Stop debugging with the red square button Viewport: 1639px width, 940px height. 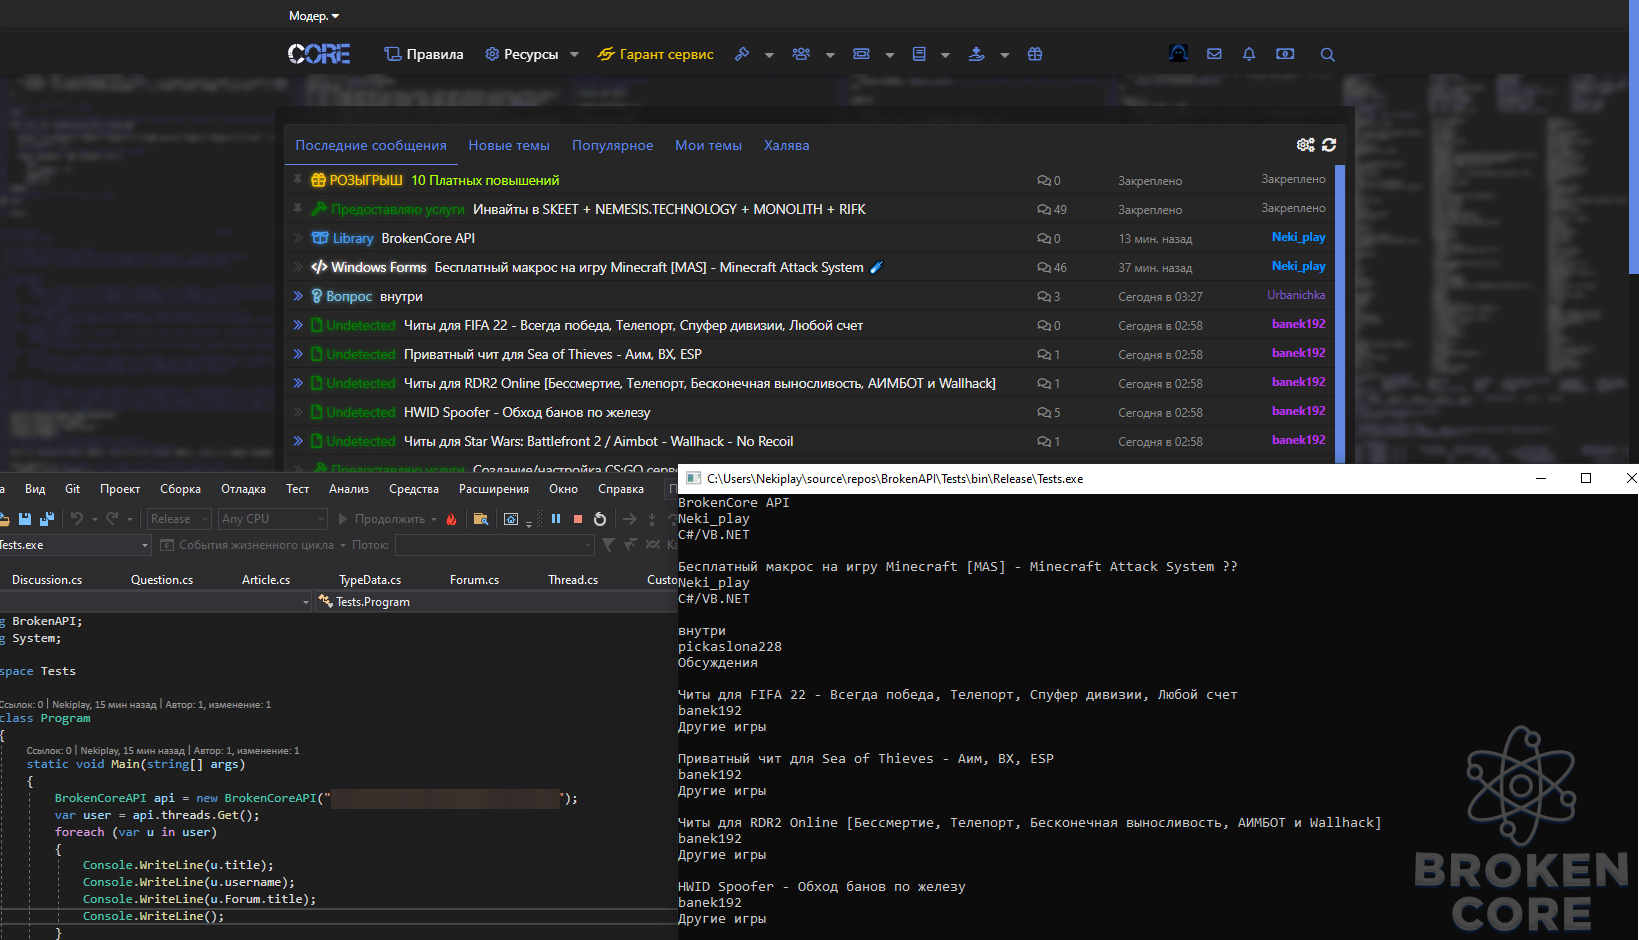[578, 519]
